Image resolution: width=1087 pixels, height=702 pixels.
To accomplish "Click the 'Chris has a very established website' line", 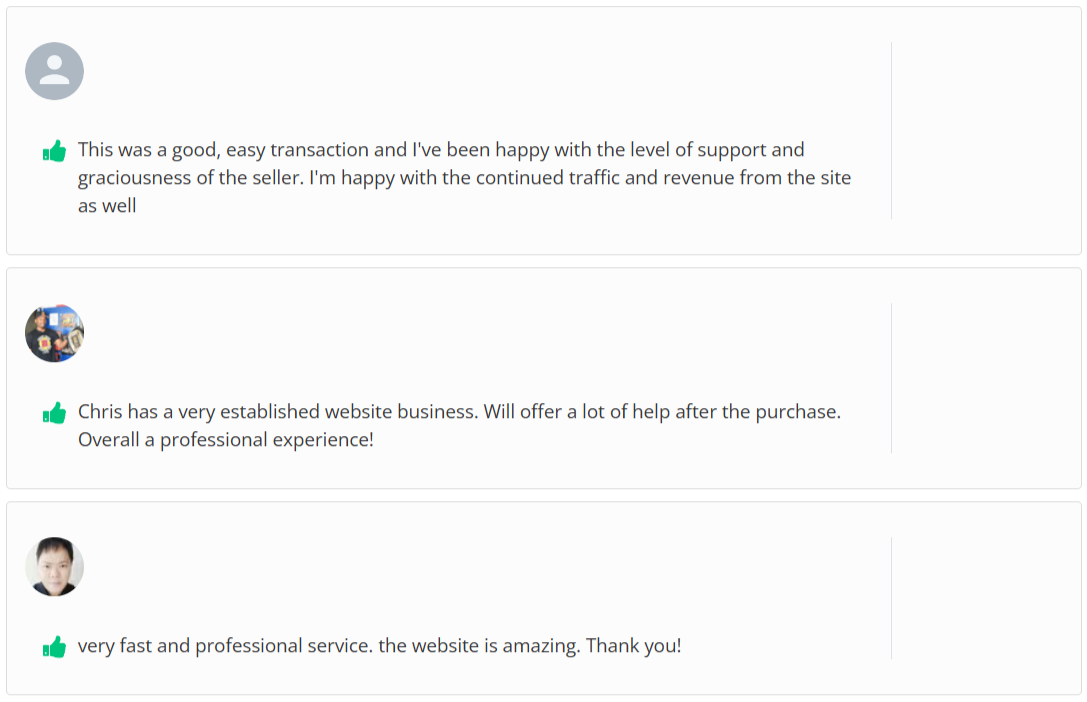I will 459,412.
